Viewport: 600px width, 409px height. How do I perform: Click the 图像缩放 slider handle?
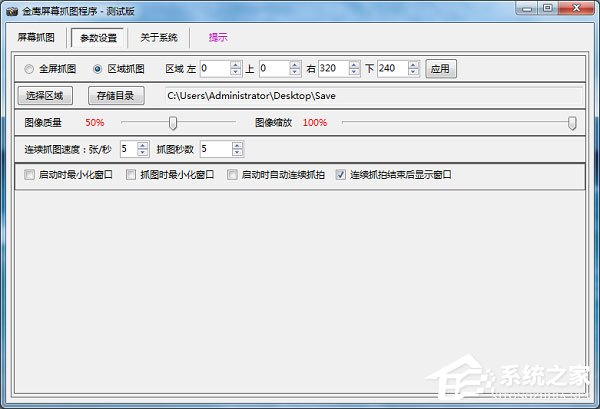click(572, 123)
